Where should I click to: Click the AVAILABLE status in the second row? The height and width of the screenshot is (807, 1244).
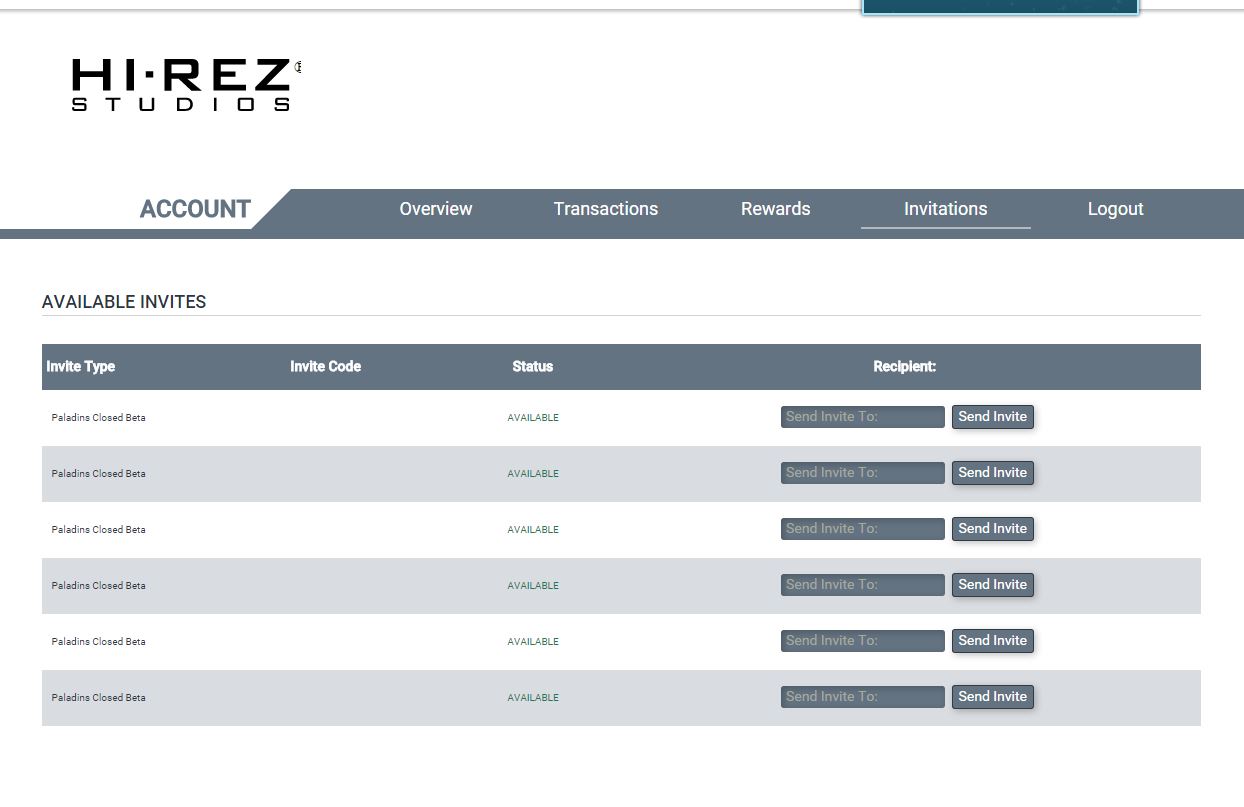point(533,474)
